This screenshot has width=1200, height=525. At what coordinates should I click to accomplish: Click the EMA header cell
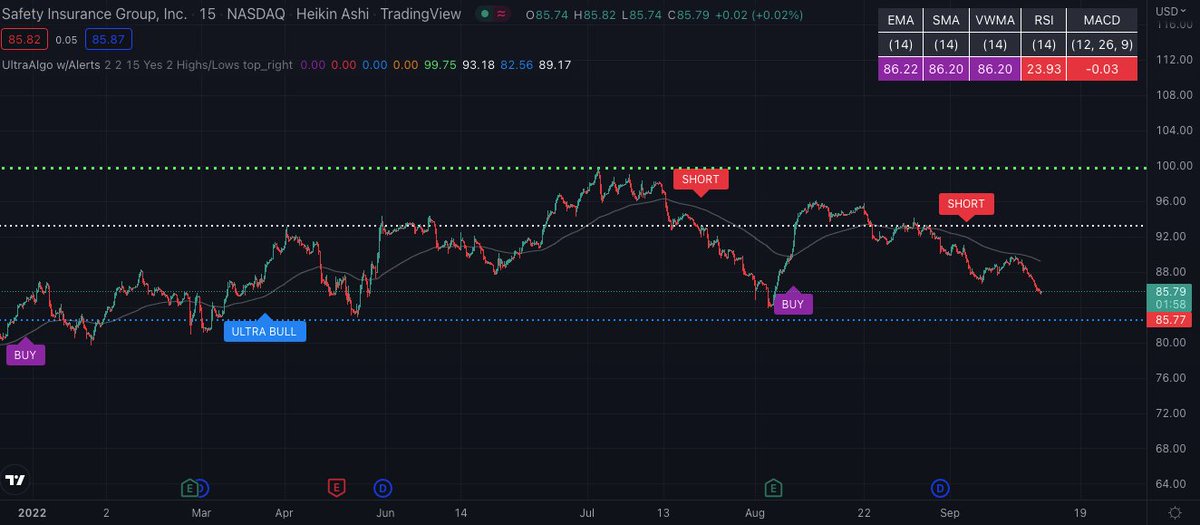[901, 20]
